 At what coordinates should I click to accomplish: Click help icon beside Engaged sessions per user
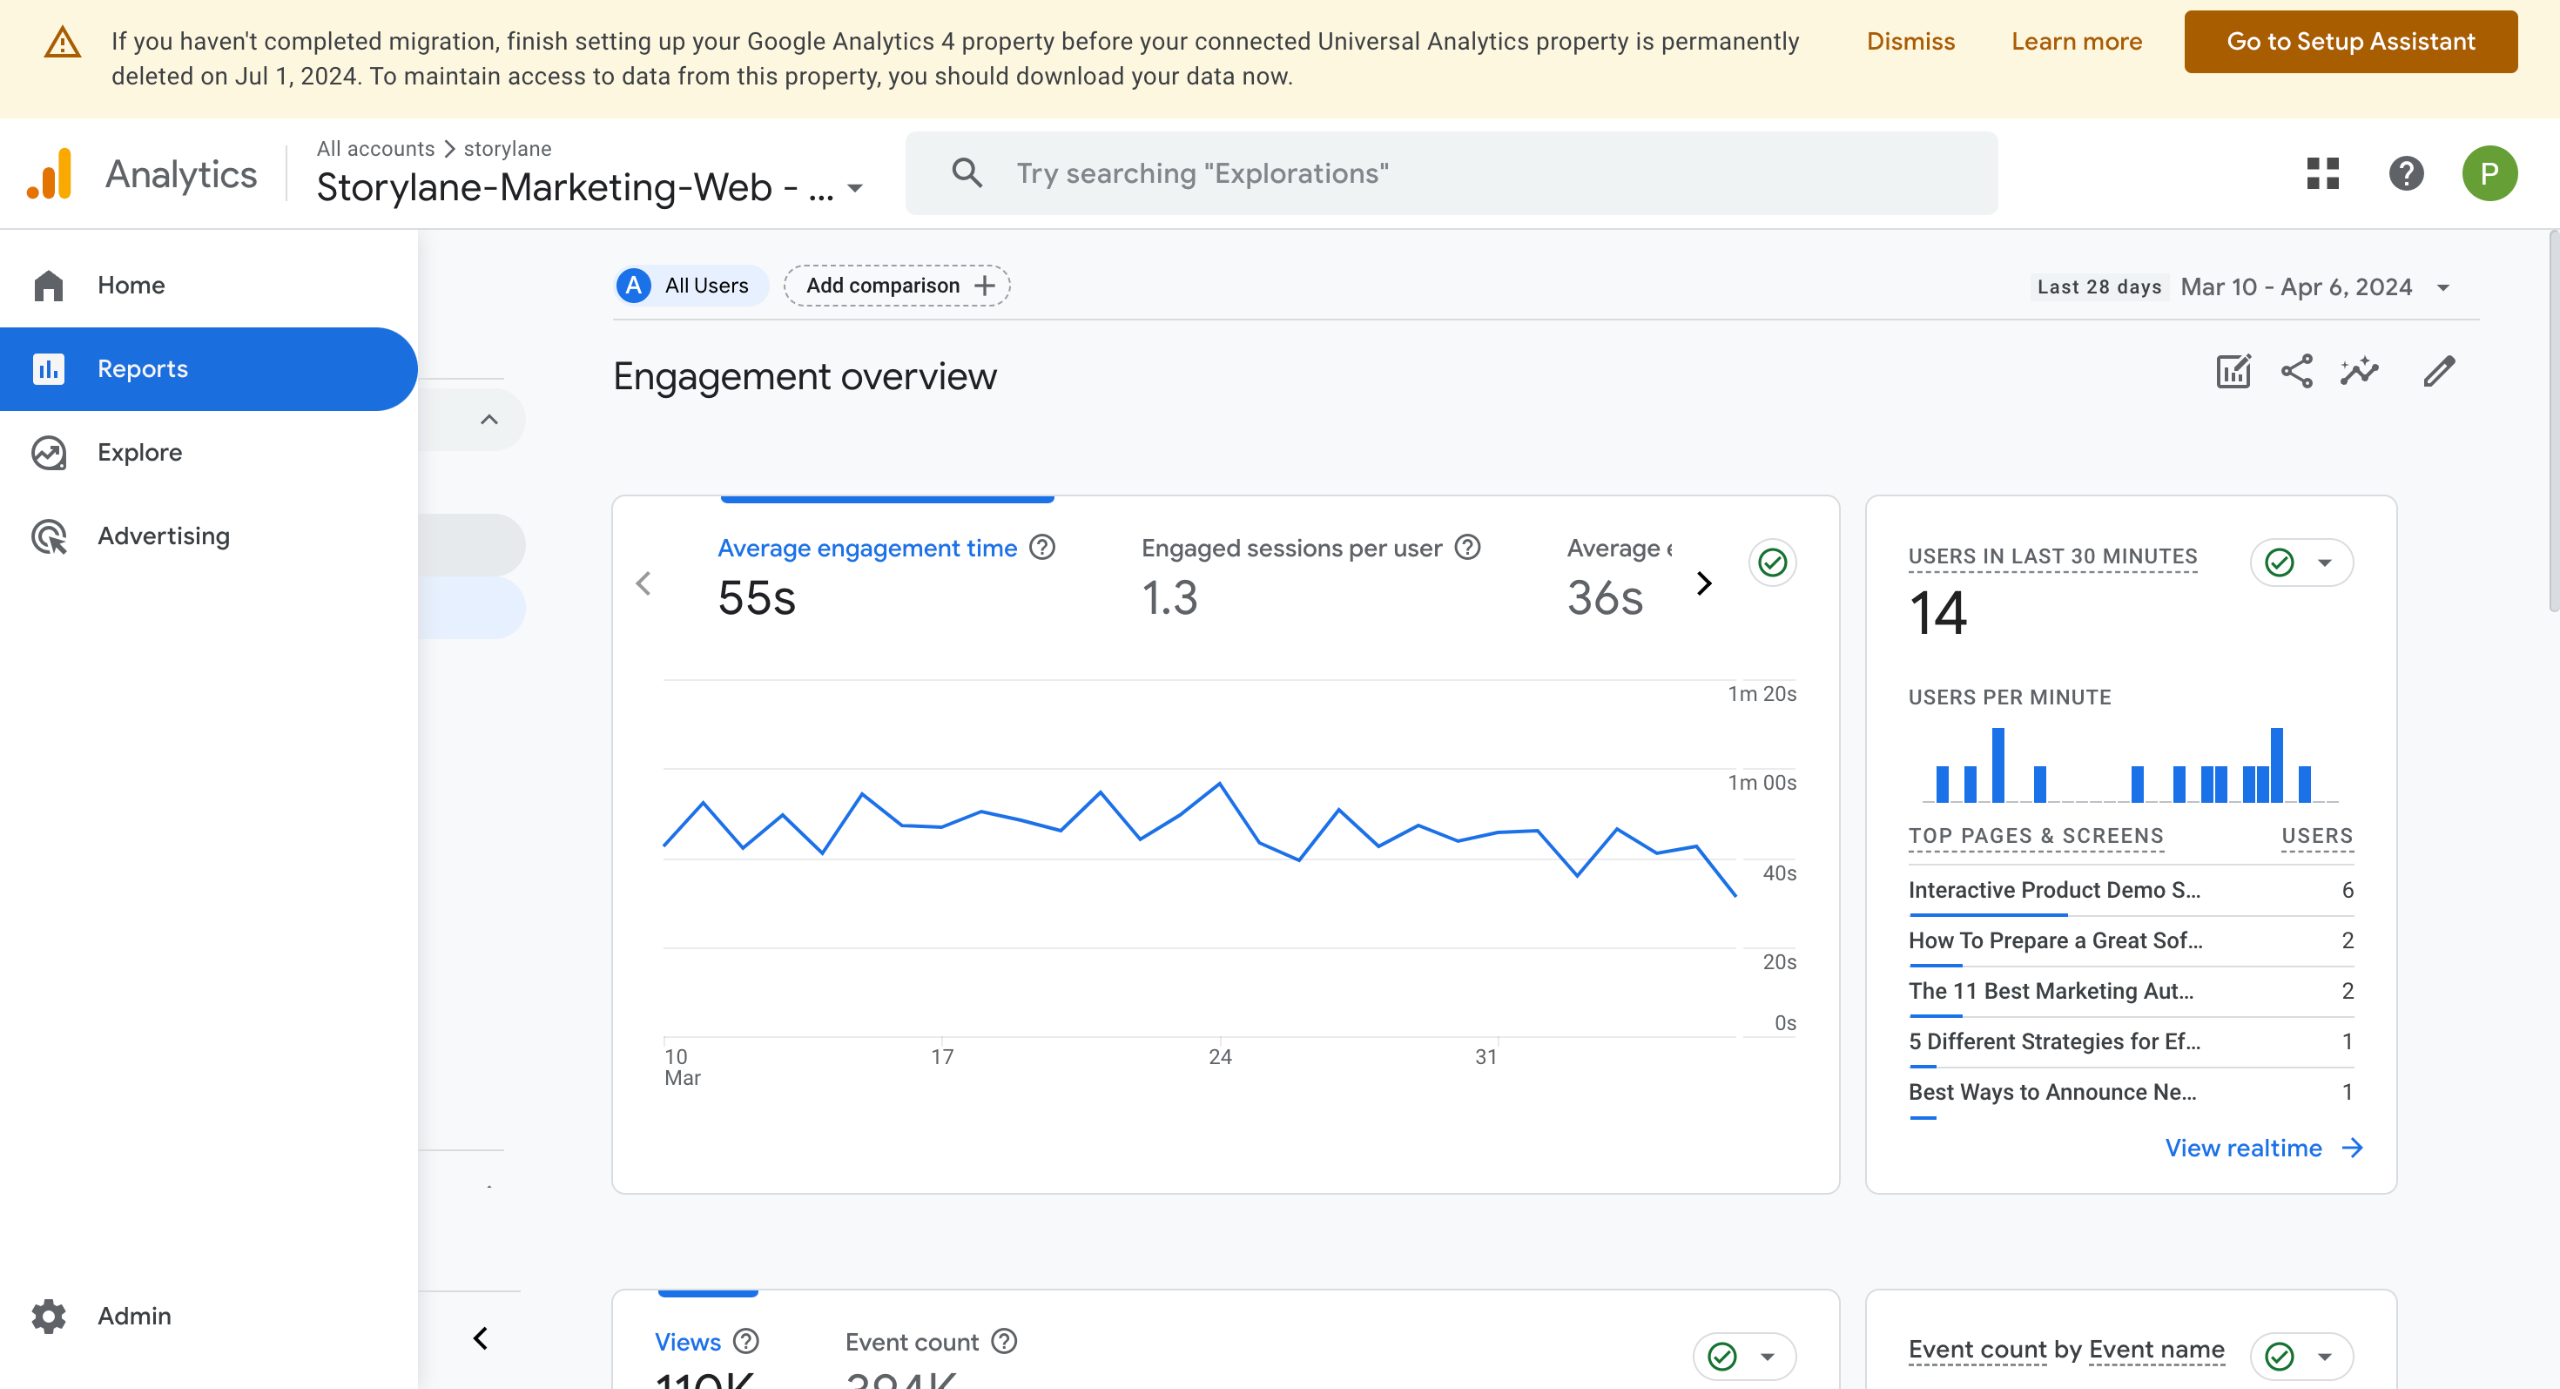[x=1467, y=547]
